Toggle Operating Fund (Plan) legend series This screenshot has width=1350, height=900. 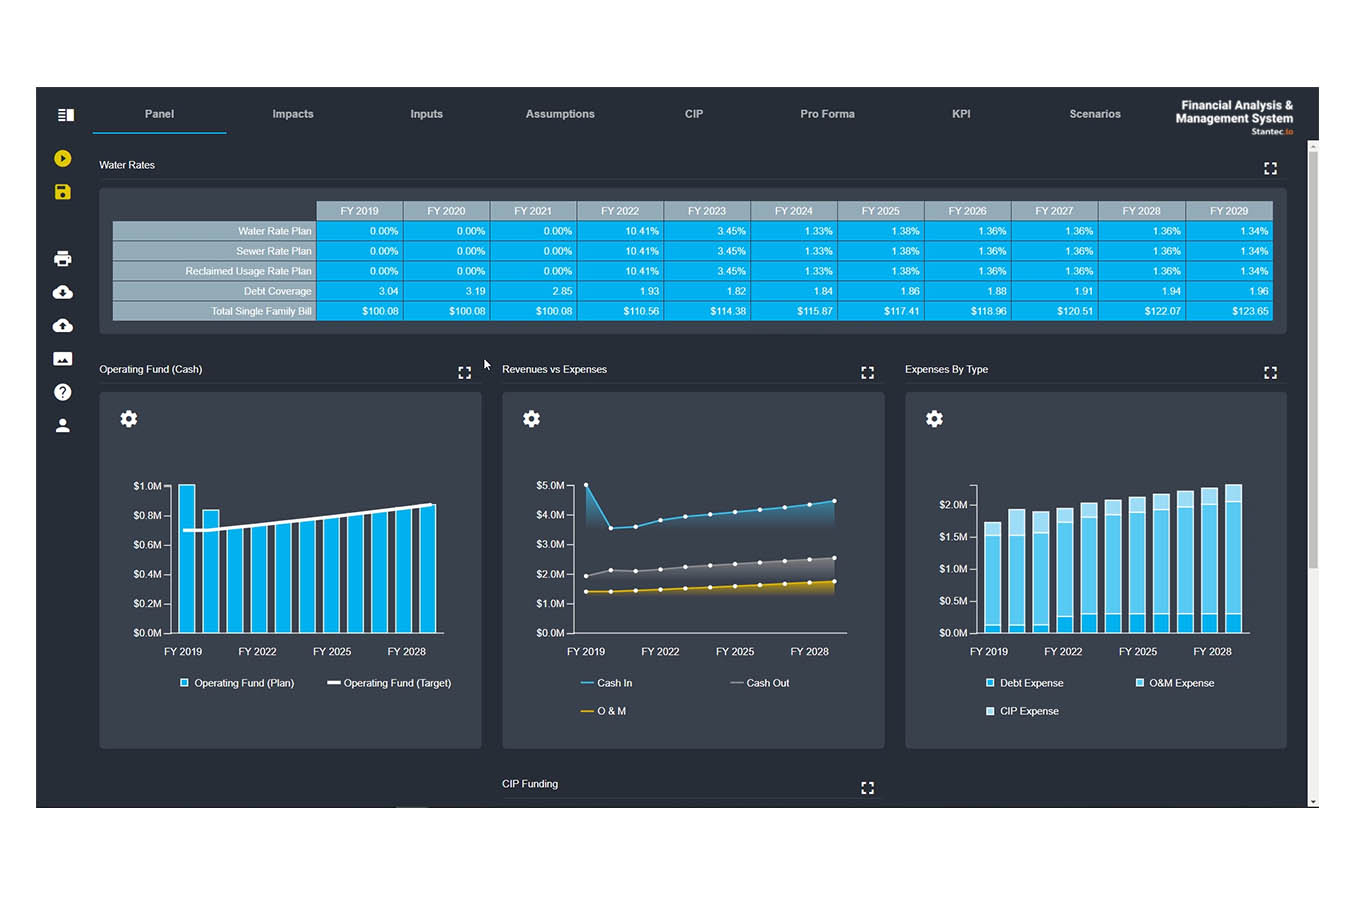point(237,683)
